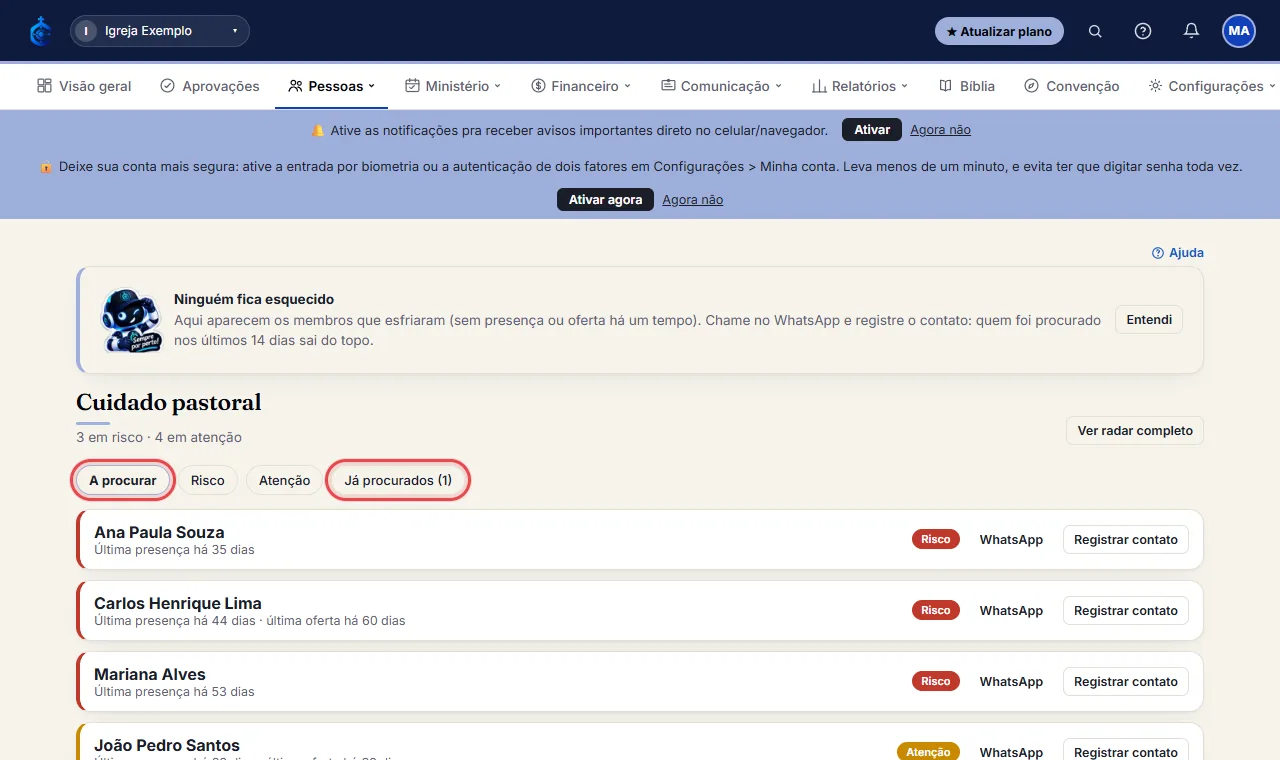Open the Convenção page
The height and width of the screenshot is (760, 1280).
pos(1072,86)
